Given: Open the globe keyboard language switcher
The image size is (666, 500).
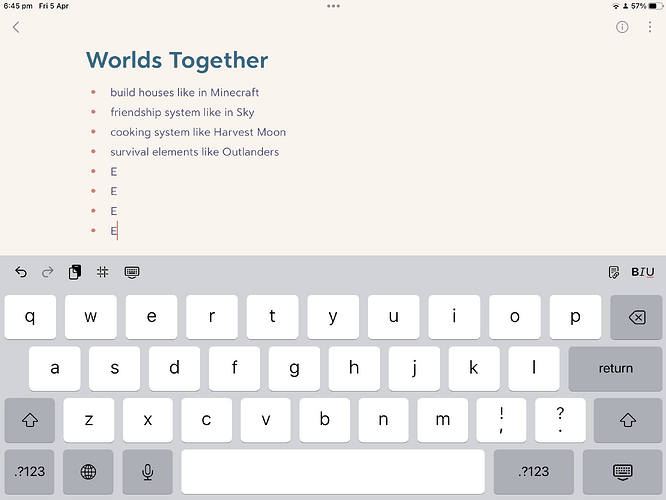Looking at the screenshot, I should pyautogui.click(x=88, y=472).
